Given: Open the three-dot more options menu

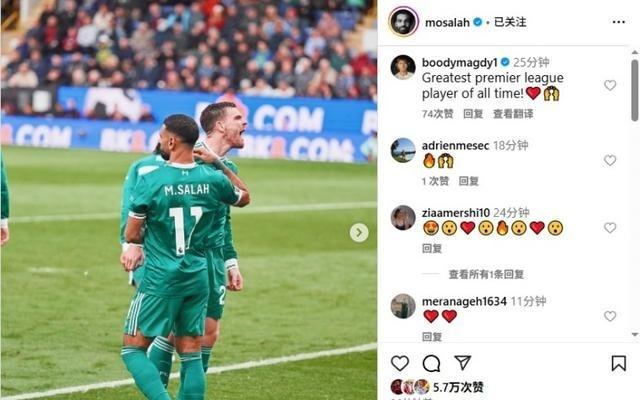Looking at the screenshot, I should [x=619, y=22].
